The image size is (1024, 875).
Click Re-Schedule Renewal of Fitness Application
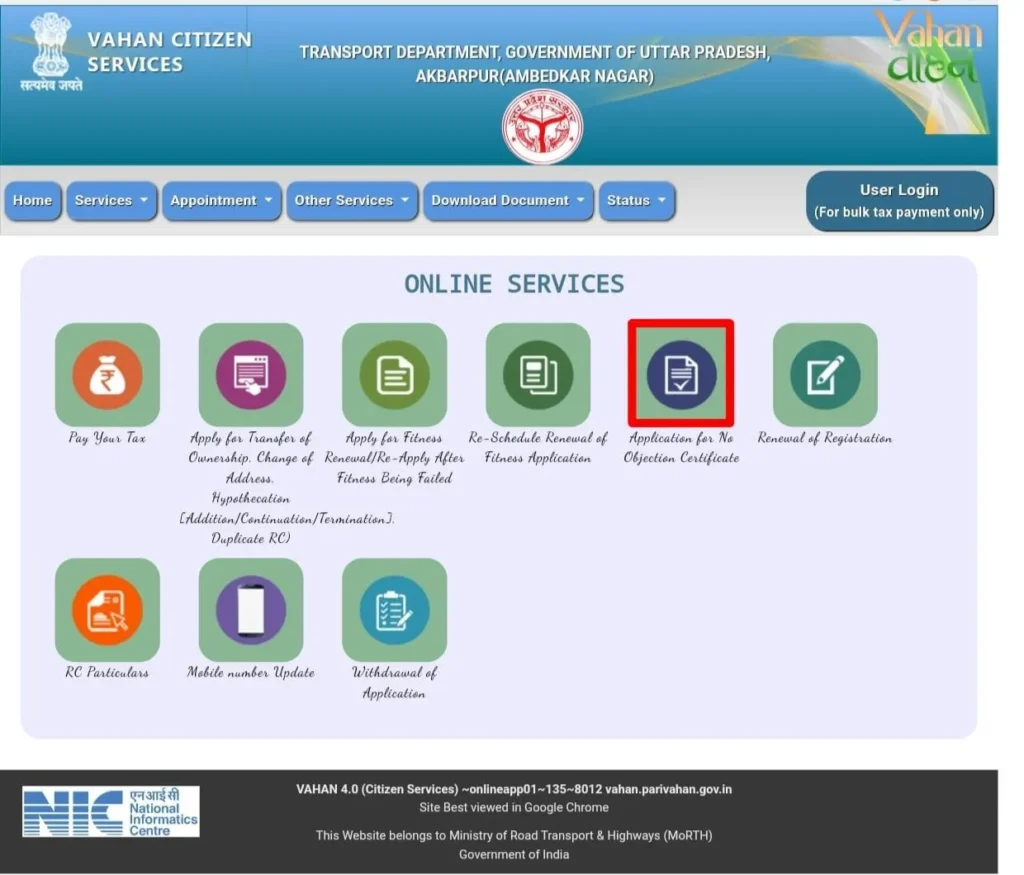click(x=538, y=375)
